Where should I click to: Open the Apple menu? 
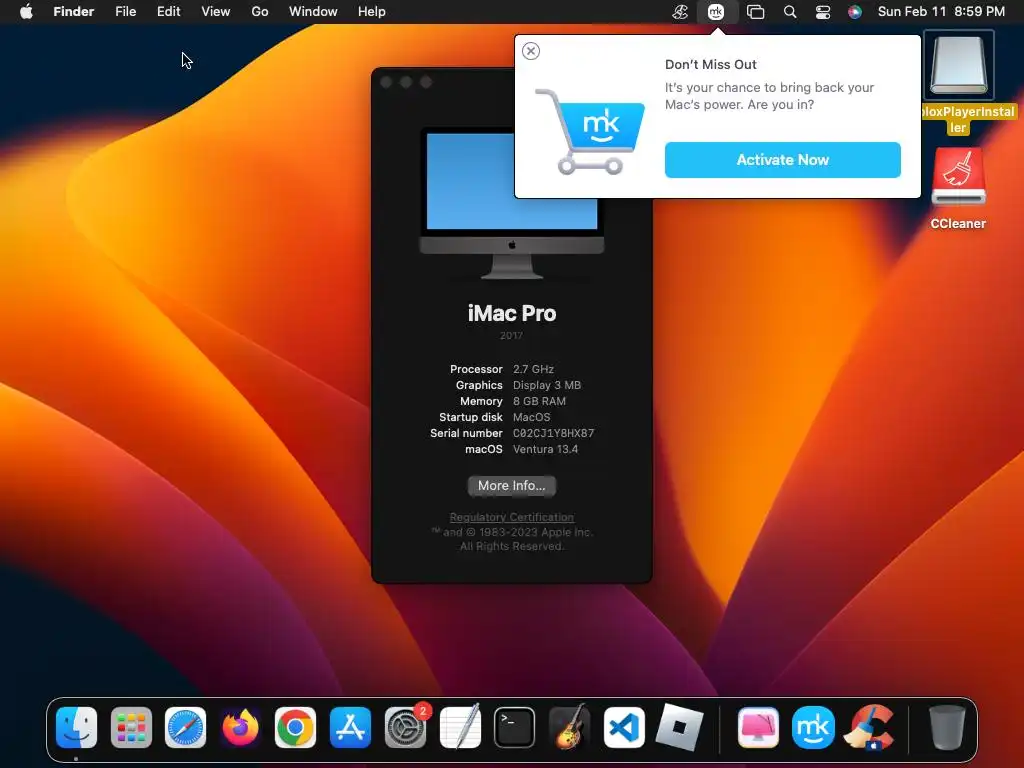click(x=26, y=12)
